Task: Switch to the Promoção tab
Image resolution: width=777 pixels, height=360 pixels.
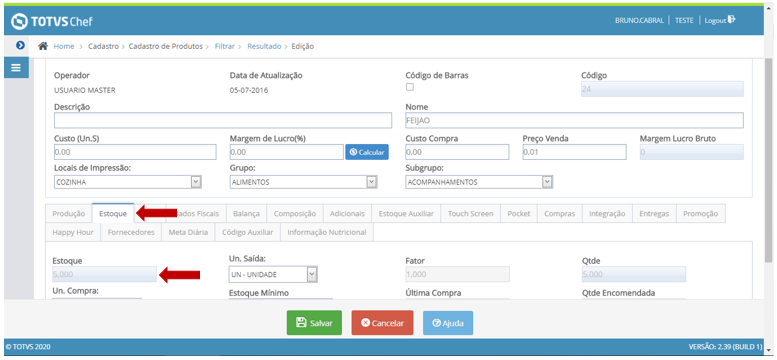Action: pos(700,214)
